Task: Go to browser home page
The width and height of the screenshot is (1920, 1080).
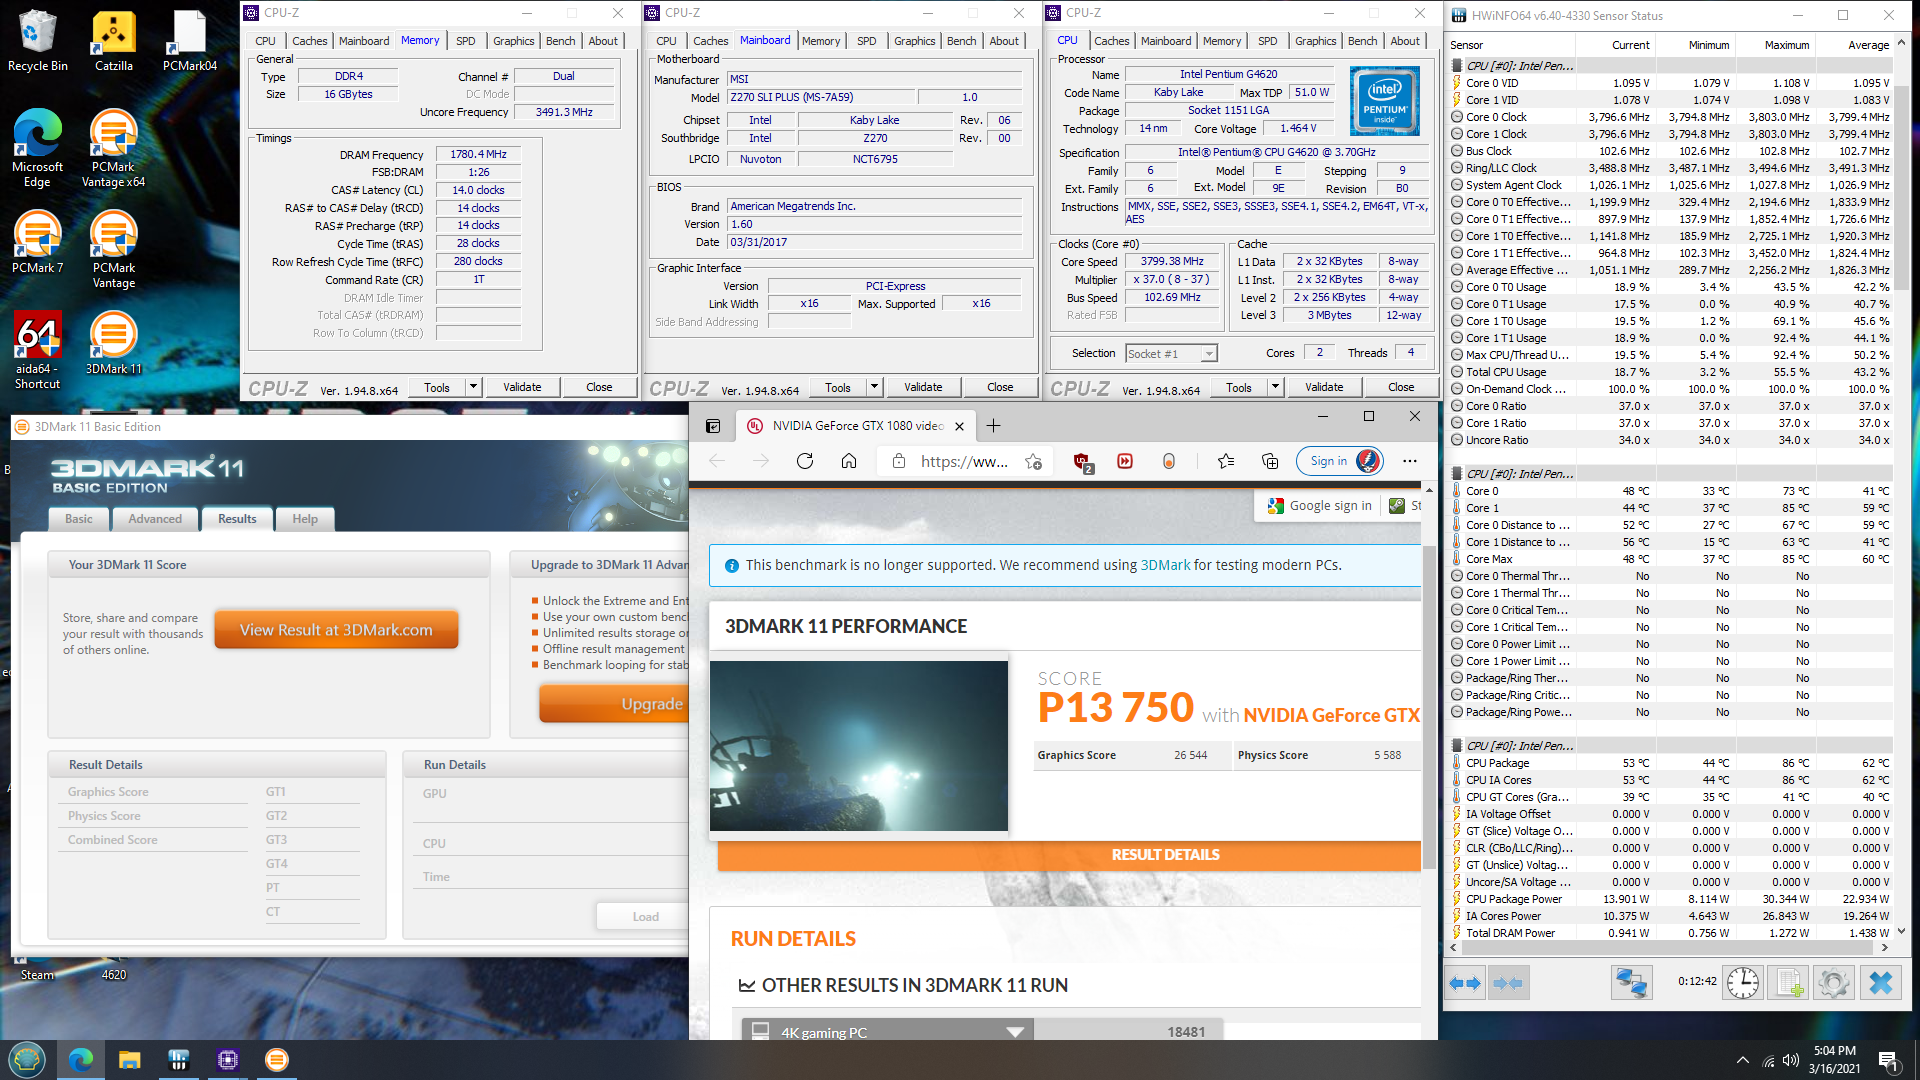Action: (849, 461)
